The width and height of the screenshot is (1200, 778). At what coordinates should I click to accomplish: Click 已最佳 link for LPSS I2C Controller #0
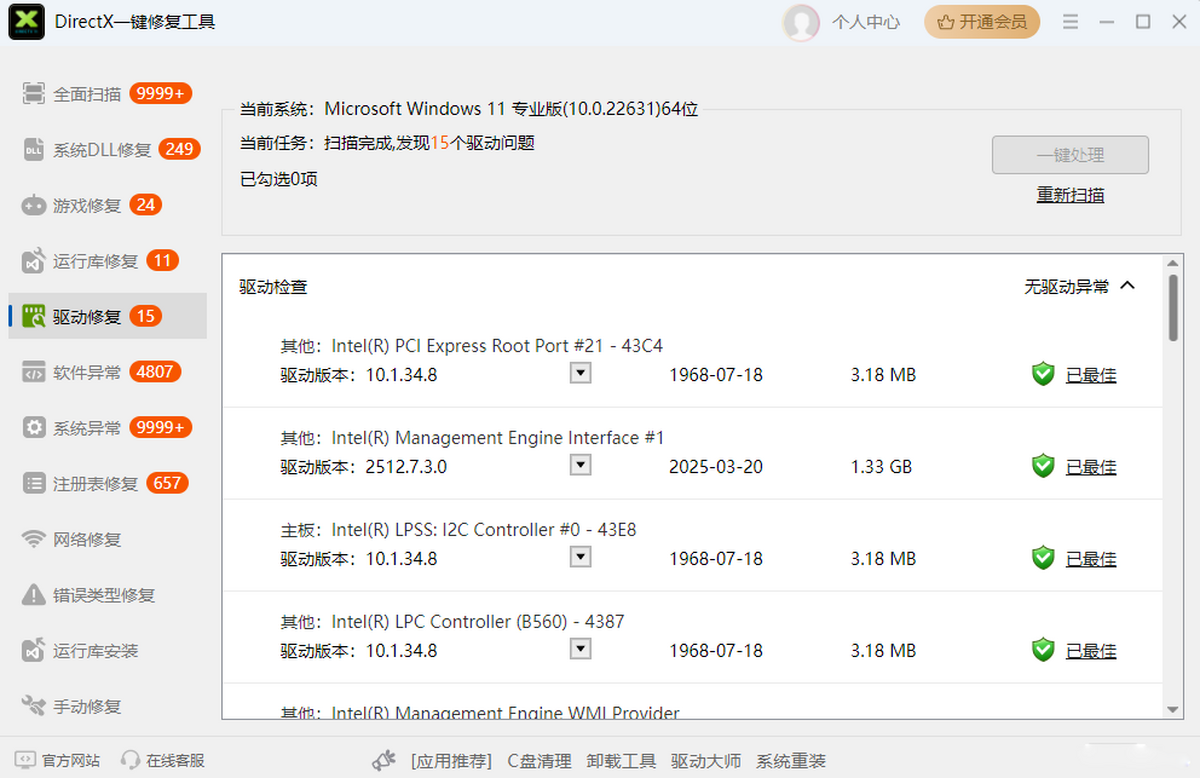[1091, 559]
